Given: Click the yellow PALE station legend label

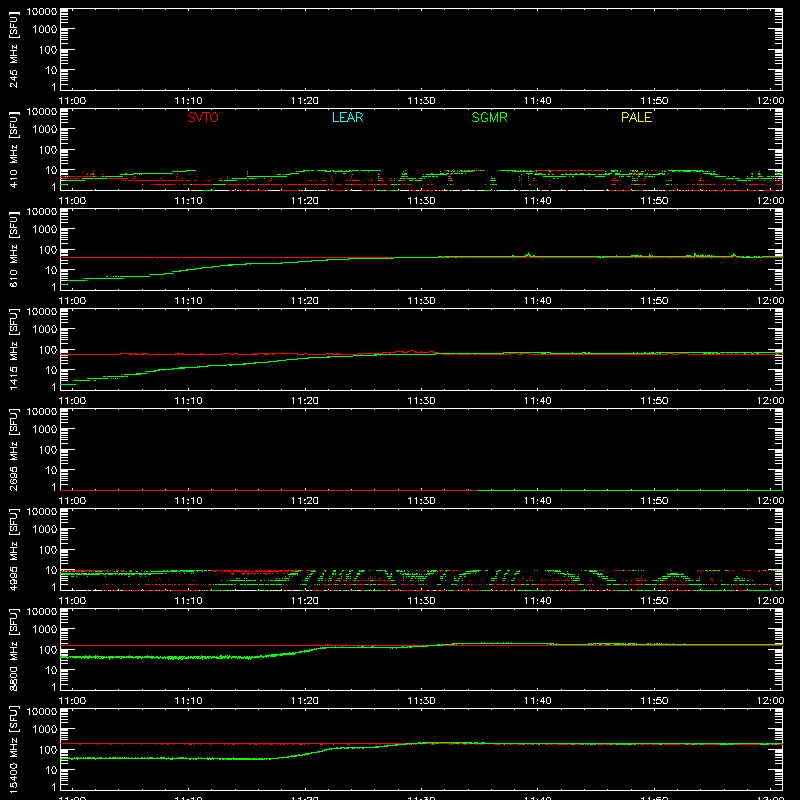Looking at the screenshot, I should coord(636,117).
